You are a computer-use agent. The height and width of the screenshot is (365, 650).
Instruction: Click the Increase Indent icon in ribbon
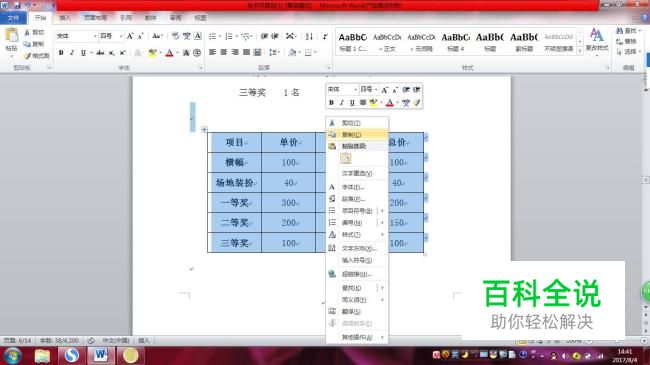coord(275,36)
